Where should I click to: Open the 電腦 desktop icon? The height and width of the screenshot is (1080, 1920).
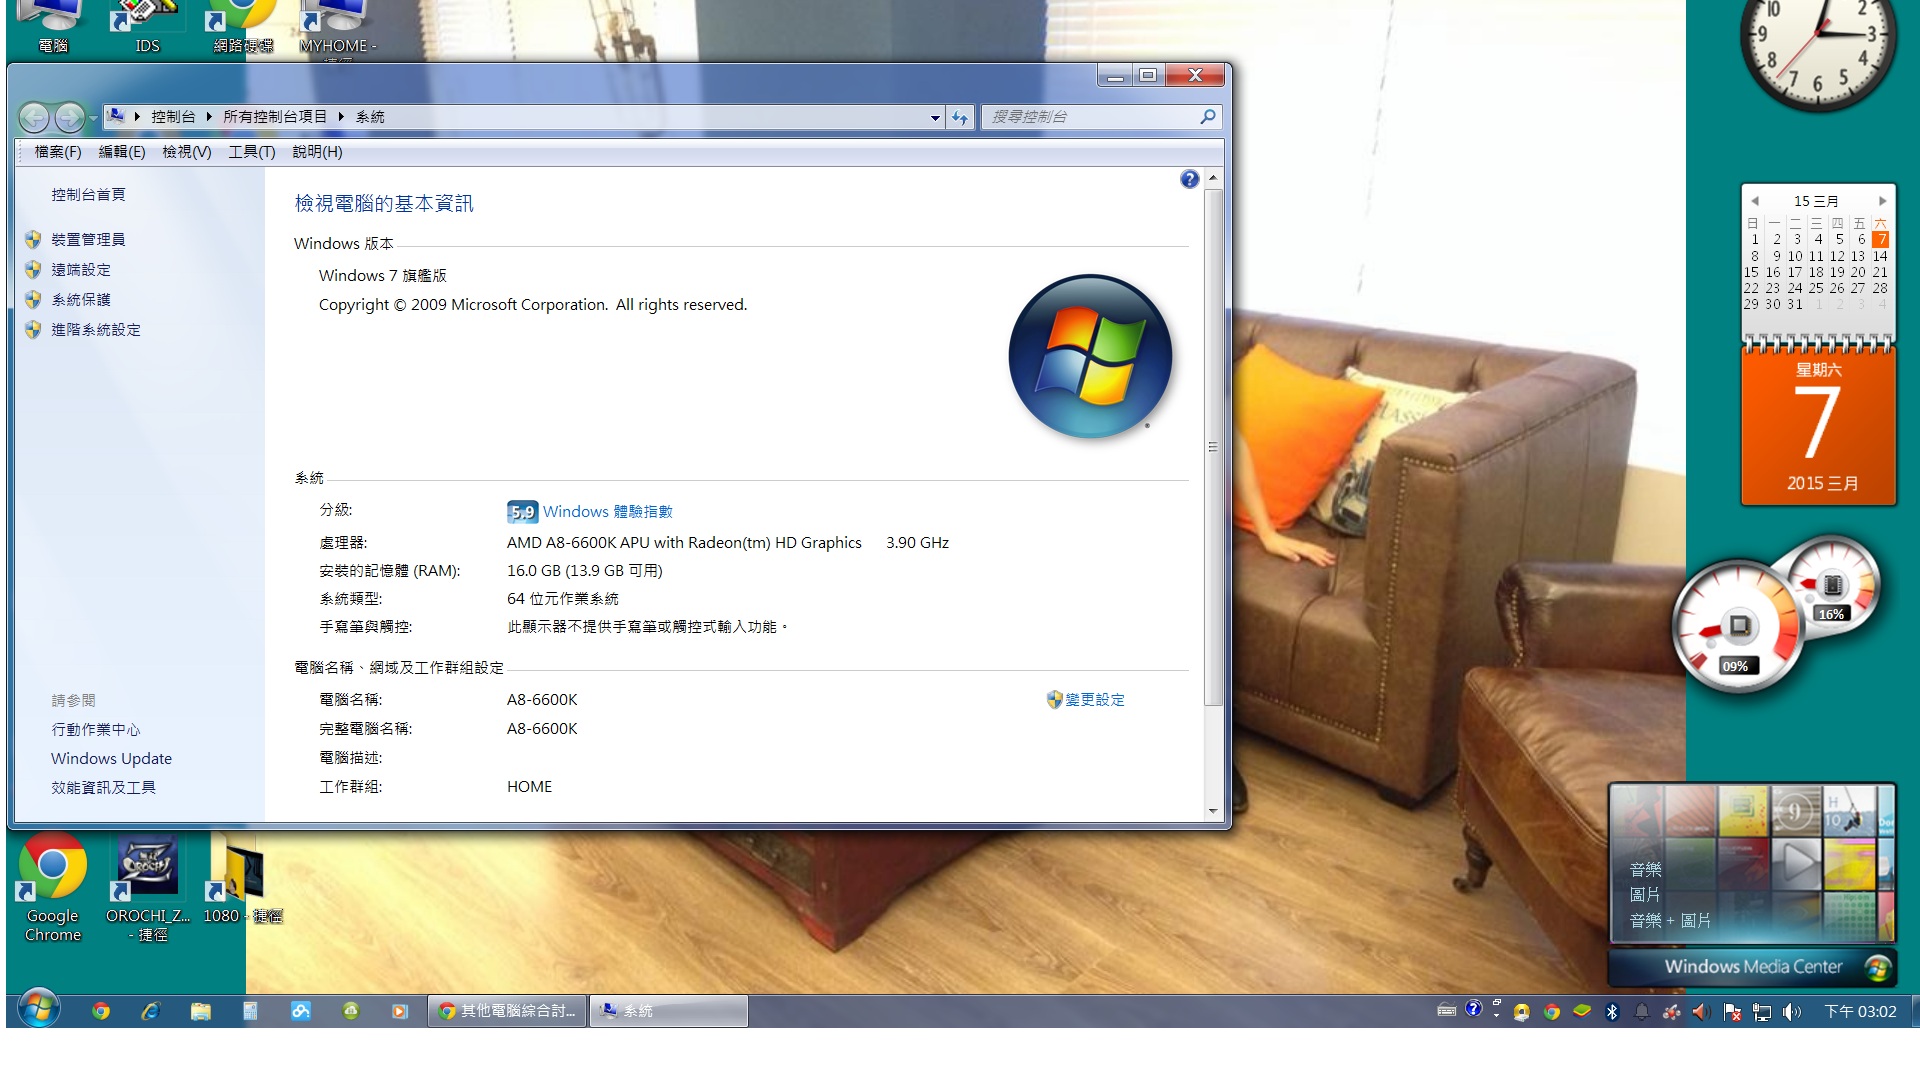pos(53,27)
